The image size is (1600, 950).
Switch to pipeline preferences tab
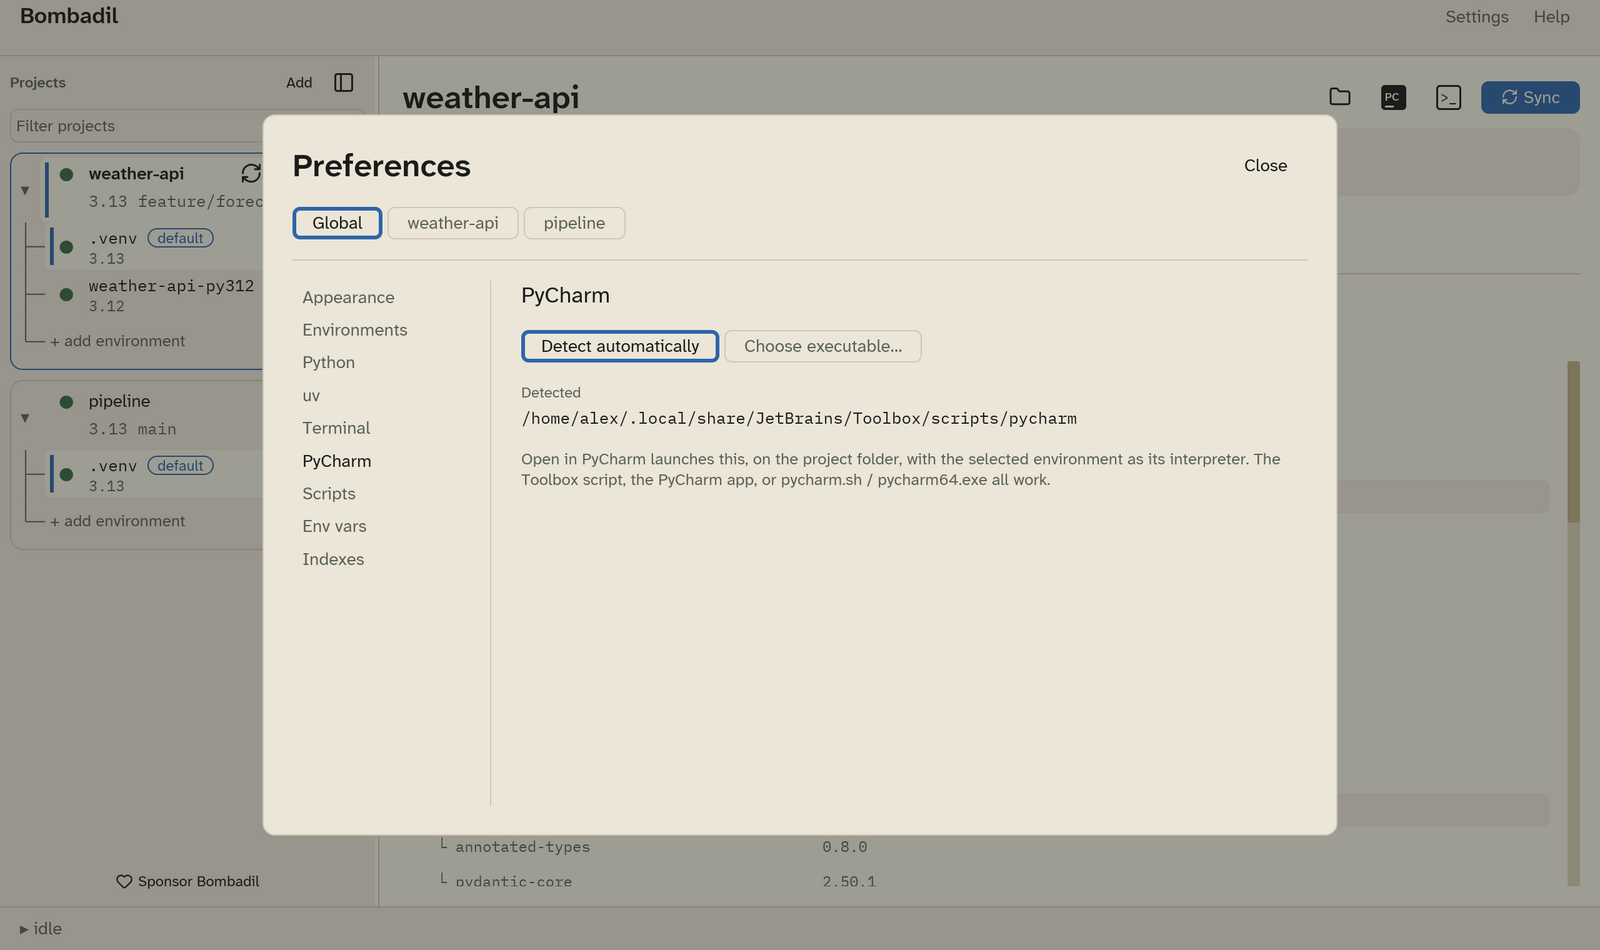574,223
